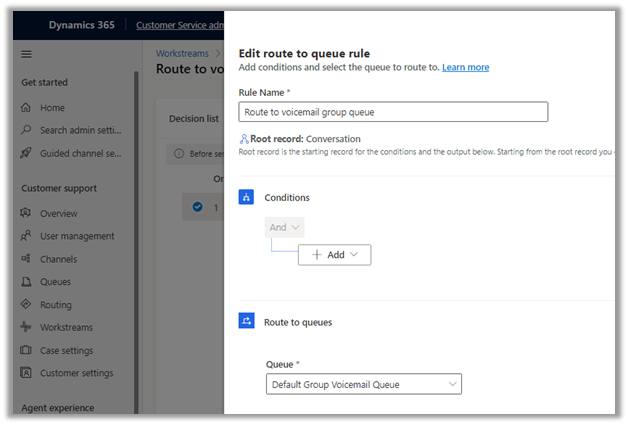This screenshot has width=628, height=425.
Task: Click the Channels icon in sidebar
Action: coord(27,260)
